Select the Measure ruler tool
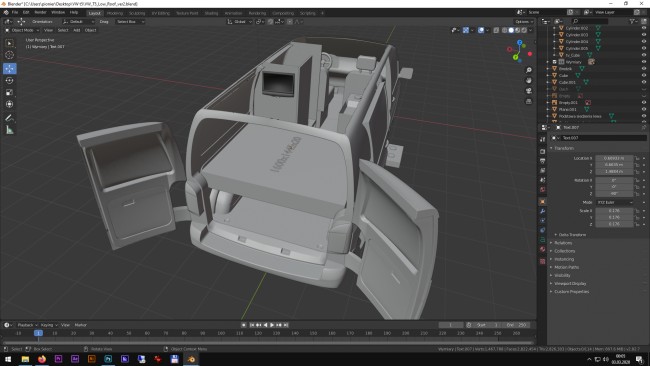Screen dimensions: 650x366 click(x=10, y=130)
